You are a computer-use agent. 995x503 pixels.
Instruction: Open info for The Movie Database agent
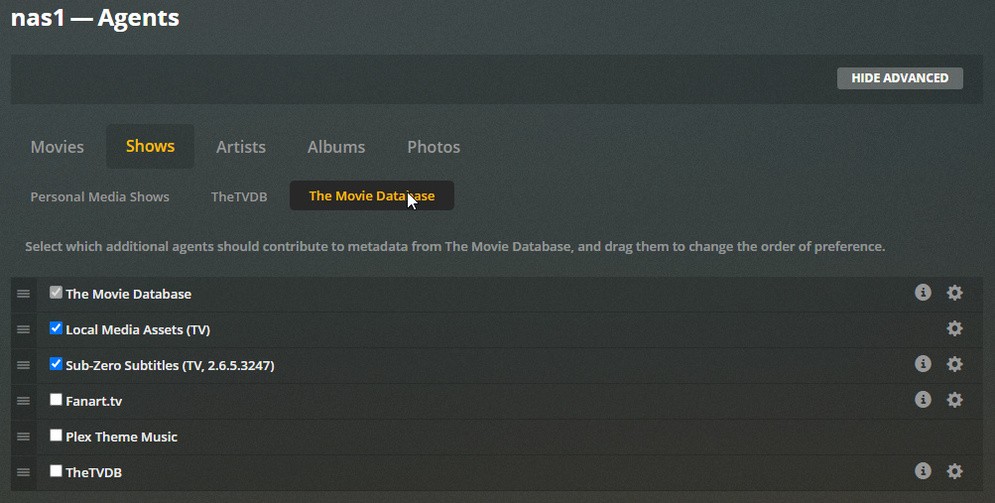click(x=923, y=292)
